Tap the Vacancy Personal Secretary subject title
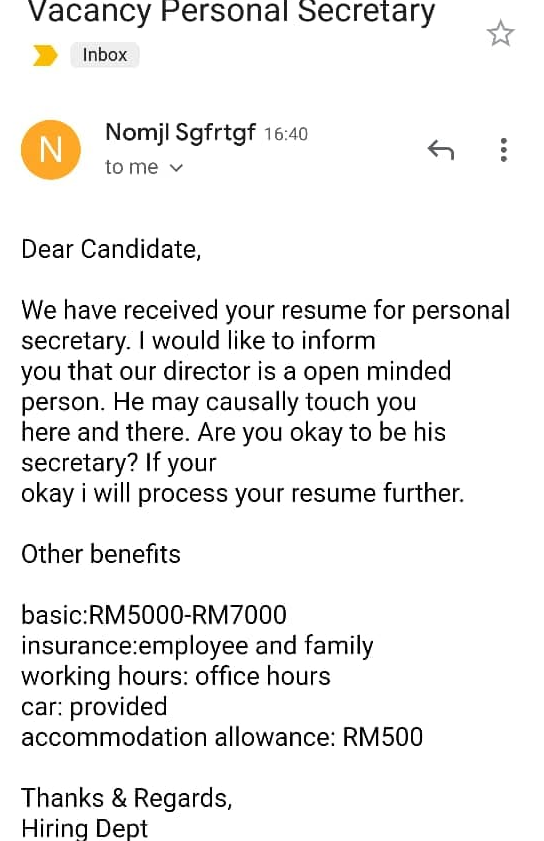 coord(231,12)
